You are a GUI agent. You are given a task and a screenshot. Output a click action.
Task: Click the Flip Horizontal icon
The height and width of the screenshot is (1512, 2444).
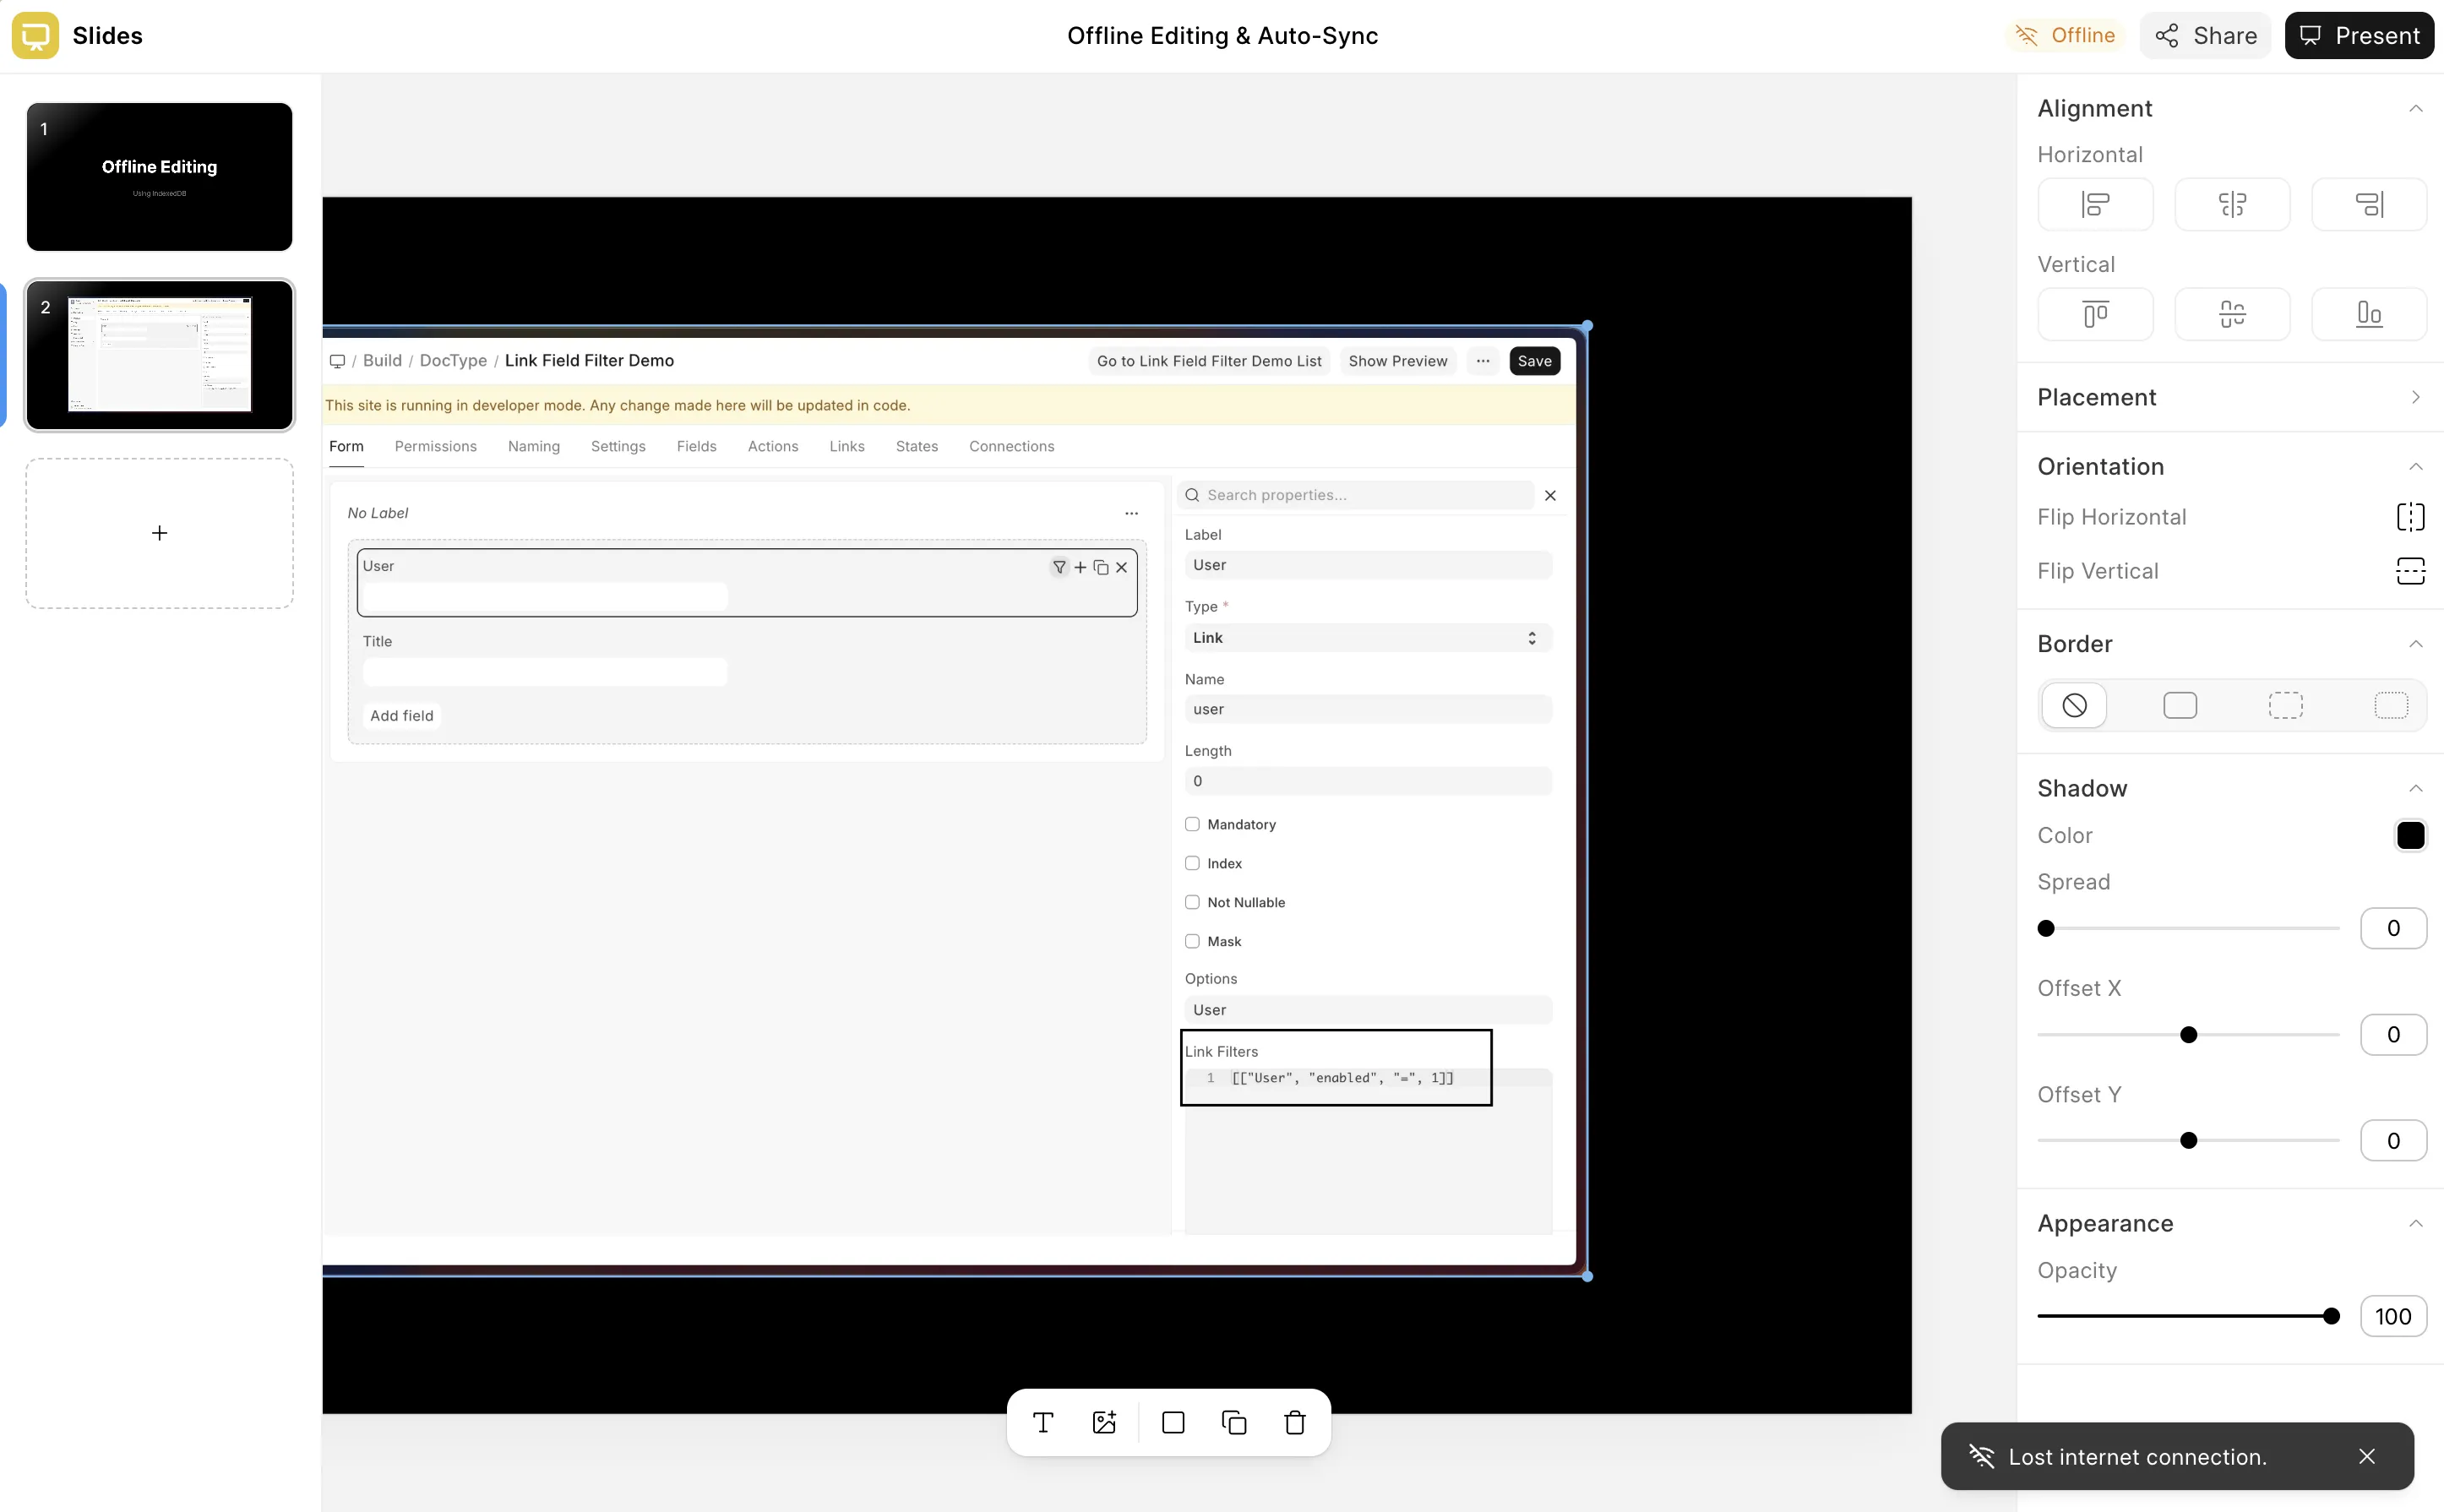(2410, 517)
